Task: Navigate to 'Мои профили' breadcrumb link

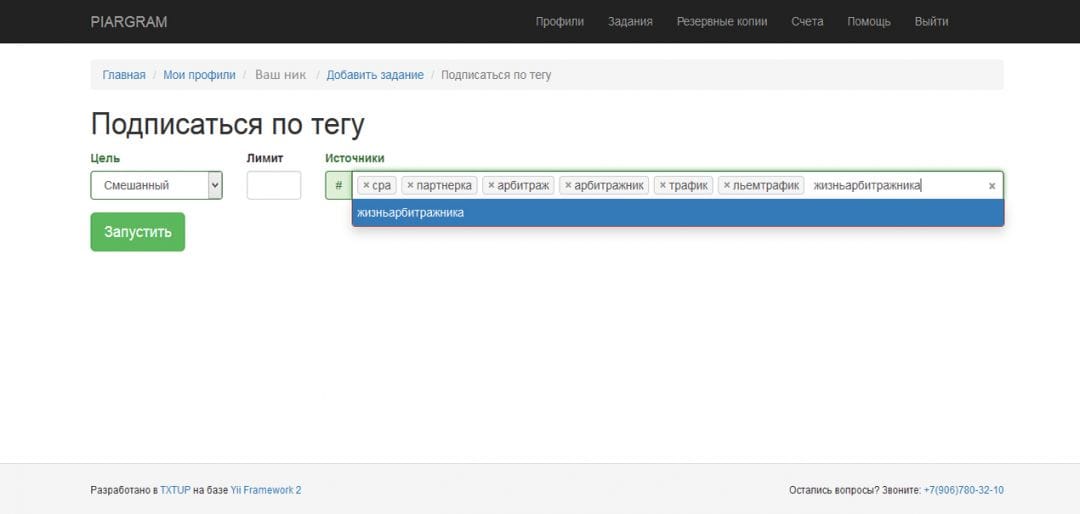Action: (199, 75)
